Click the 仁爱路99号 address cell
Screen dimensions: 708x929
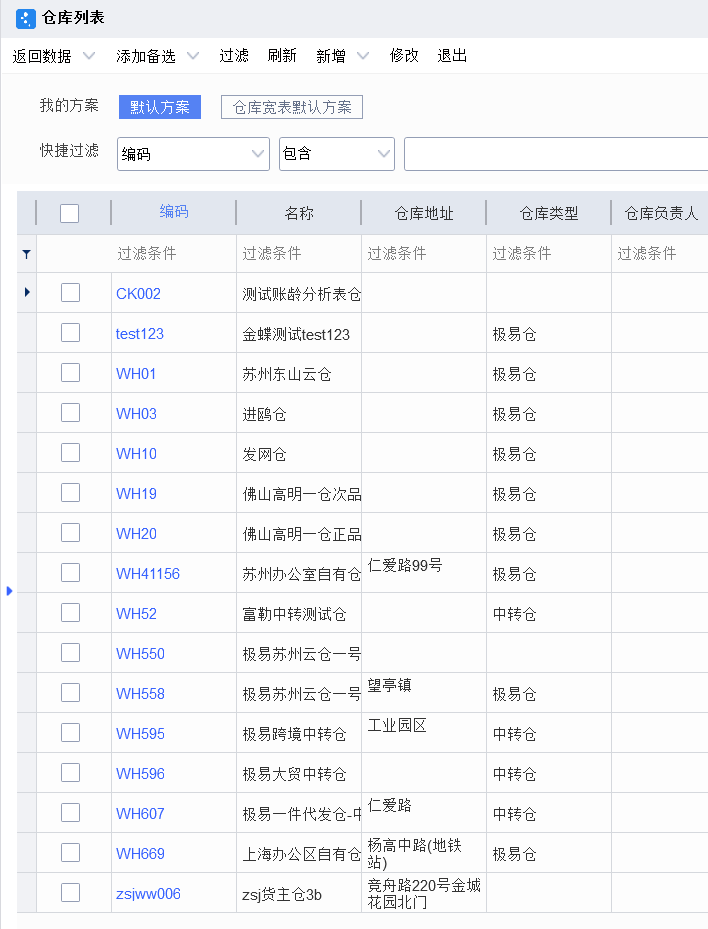pyautogui.click(x=424, y=573)
